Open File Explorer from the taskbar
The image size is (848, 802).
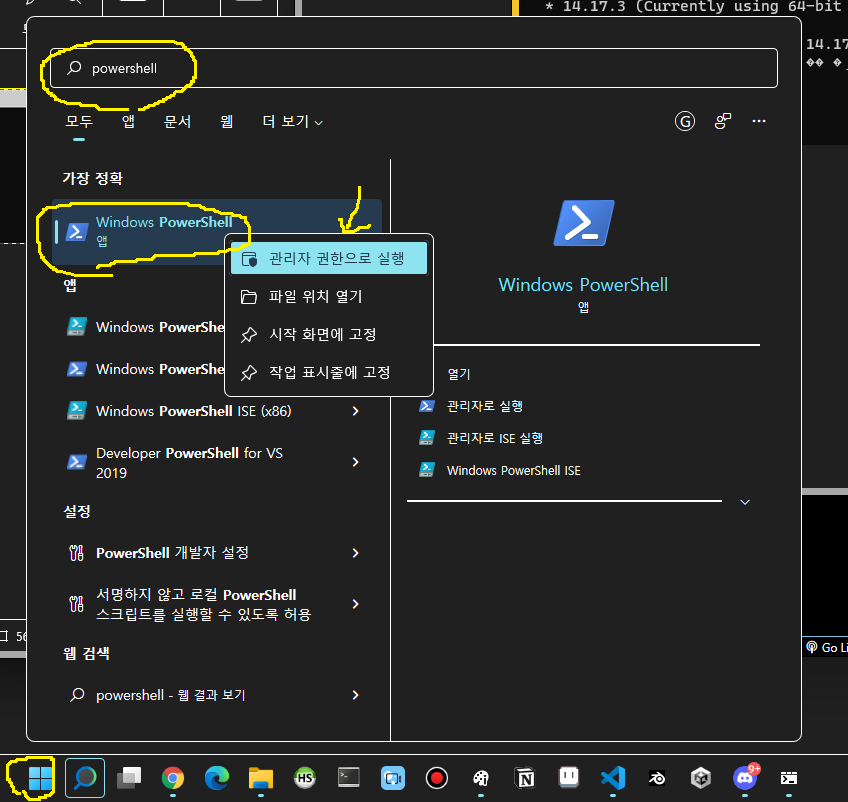[x=261, y=778]
